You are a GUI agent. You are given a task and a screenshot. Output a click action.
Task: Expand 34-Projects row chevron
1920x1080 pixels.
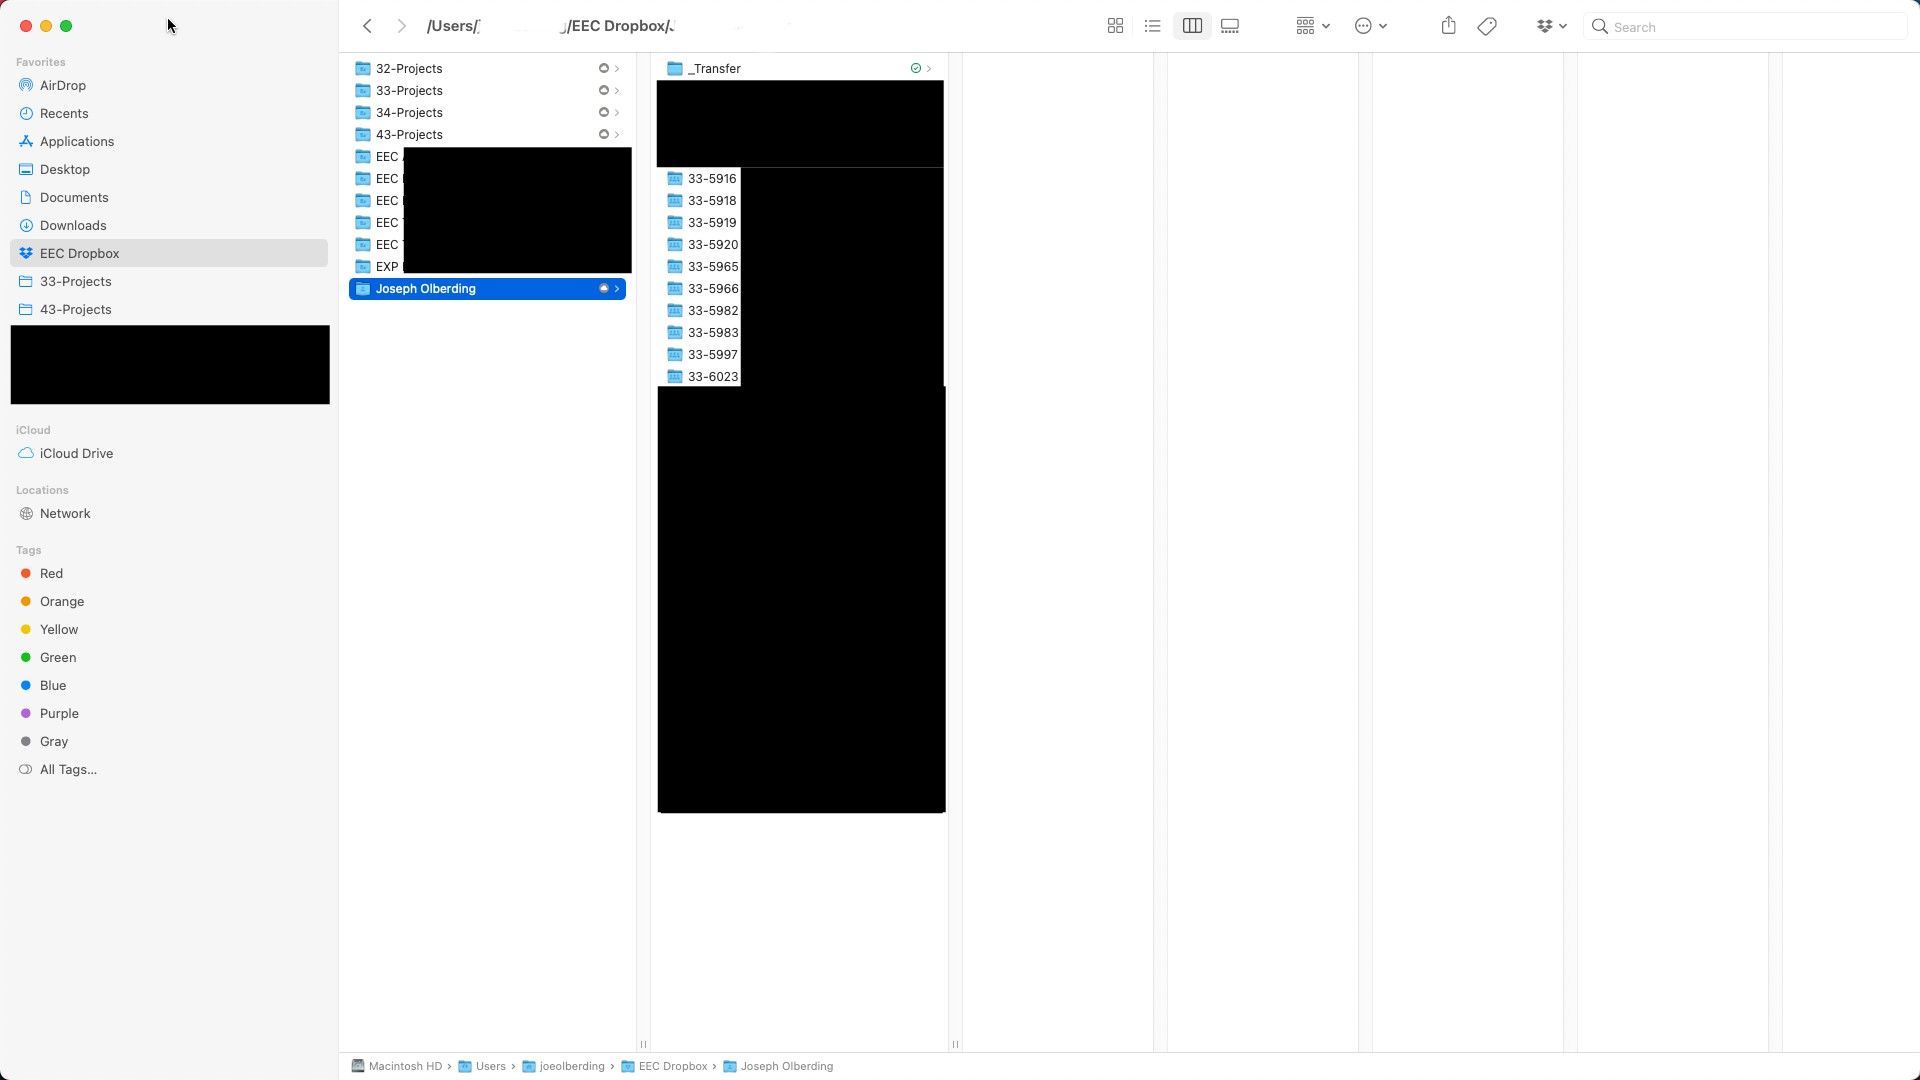click(617, 112)
